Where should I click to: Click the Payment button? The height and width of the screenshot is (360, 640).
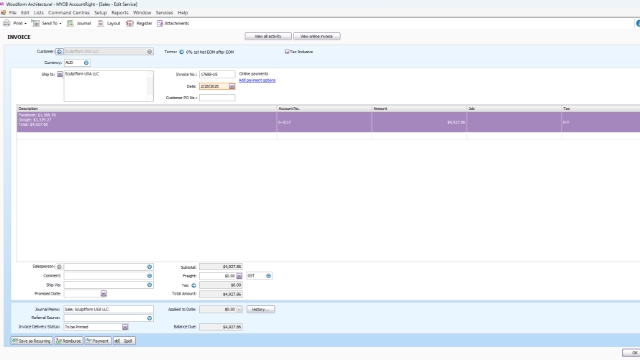(x=98, y=341)
